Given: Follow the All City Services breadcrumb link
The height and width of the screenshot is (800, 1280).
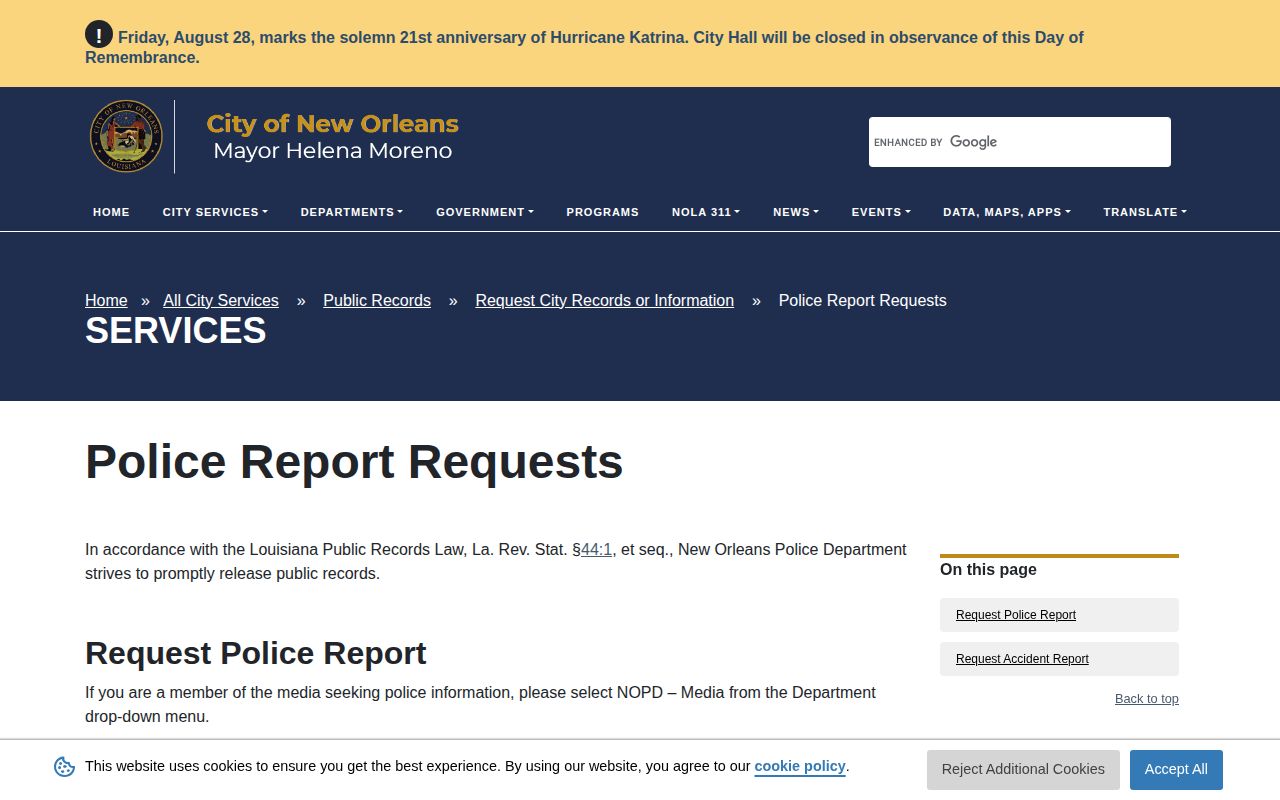Looking at the screenshot, I should [x=221, y=300].
